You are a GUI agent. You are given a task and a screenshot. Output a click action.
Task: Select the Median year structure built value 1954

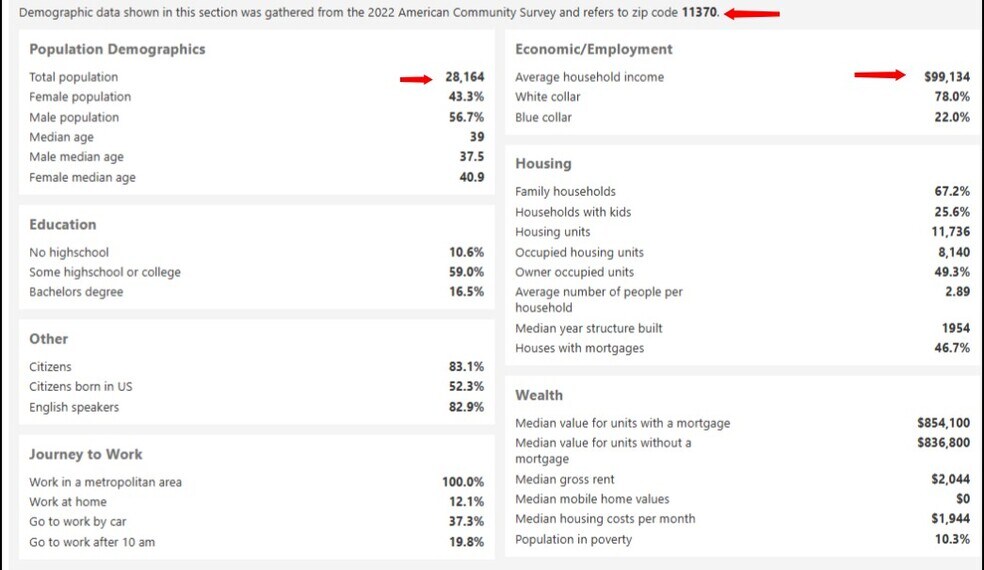pos(955,328)
